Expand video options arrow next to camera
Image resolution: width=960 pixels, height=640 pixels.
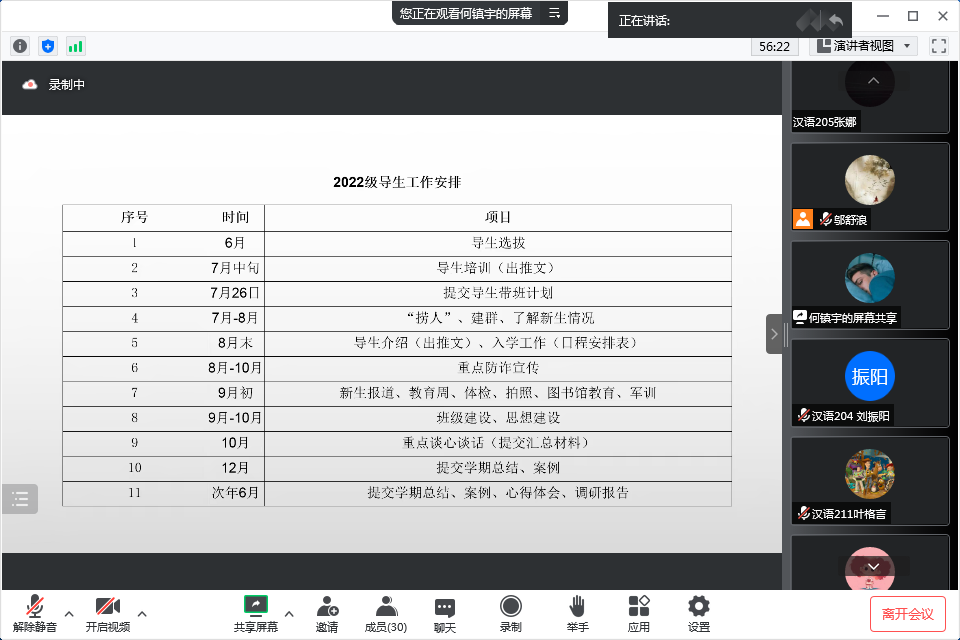tap(142, 613)
